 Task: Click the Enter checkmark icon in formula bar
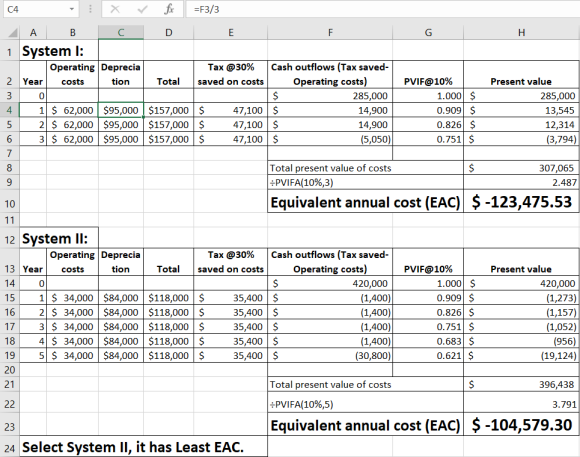[x=142, y=9]
